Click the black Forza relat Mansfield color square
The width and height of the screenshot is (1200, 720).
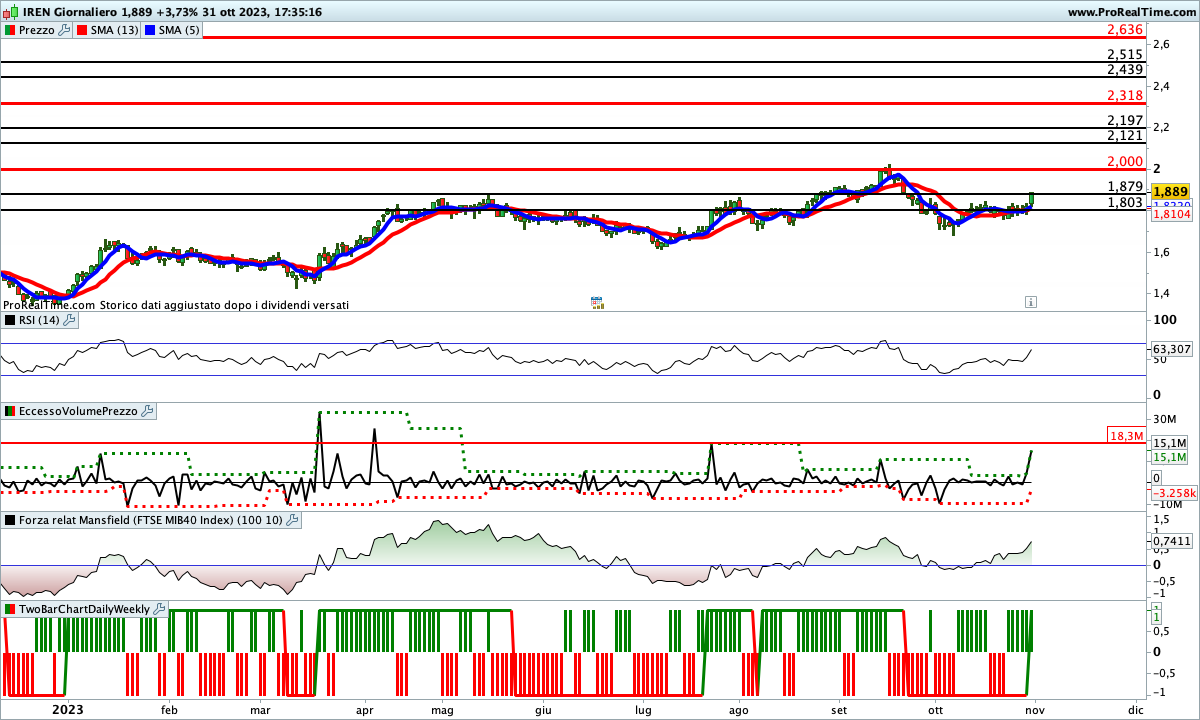point(10,520)
